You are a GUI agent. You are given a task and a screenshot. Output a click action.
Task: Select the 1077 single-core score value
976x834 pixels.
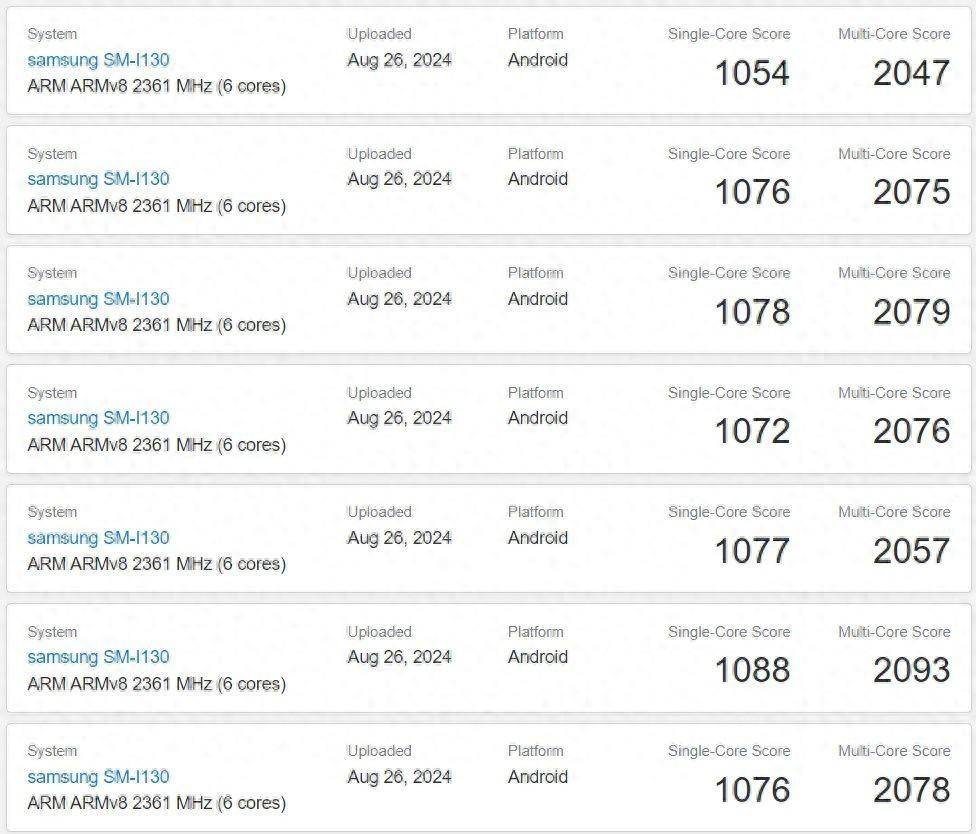coord(752,551)
